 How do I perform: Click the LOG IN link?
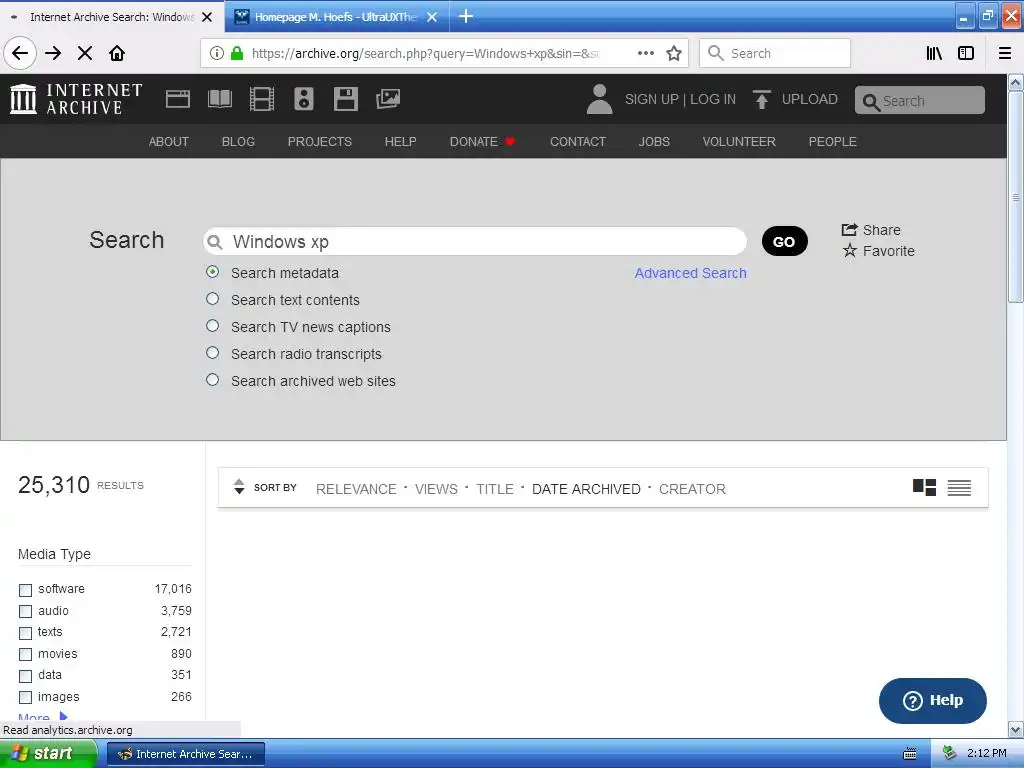(713, 99)
